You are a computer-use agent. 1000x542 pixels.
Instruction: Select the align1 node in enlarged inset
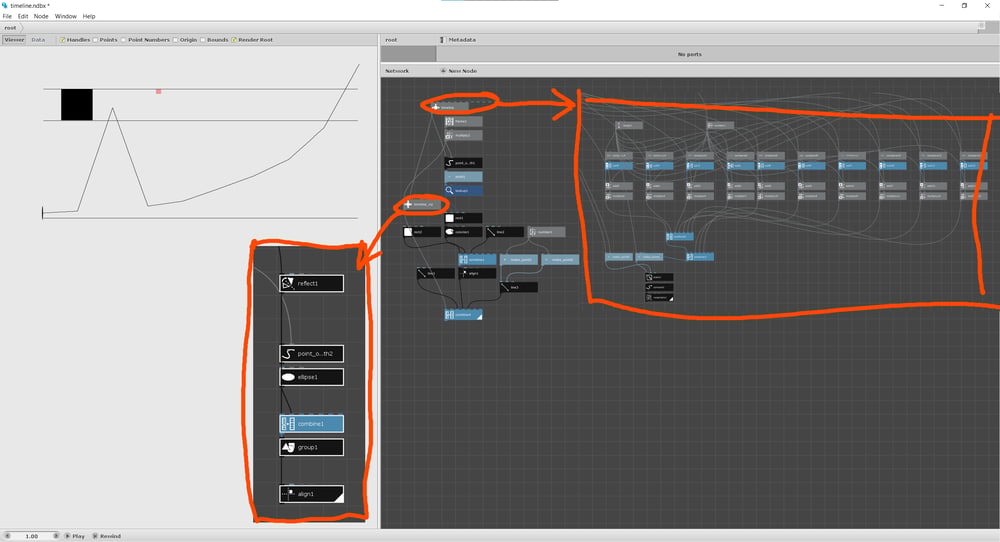[311, 494]
